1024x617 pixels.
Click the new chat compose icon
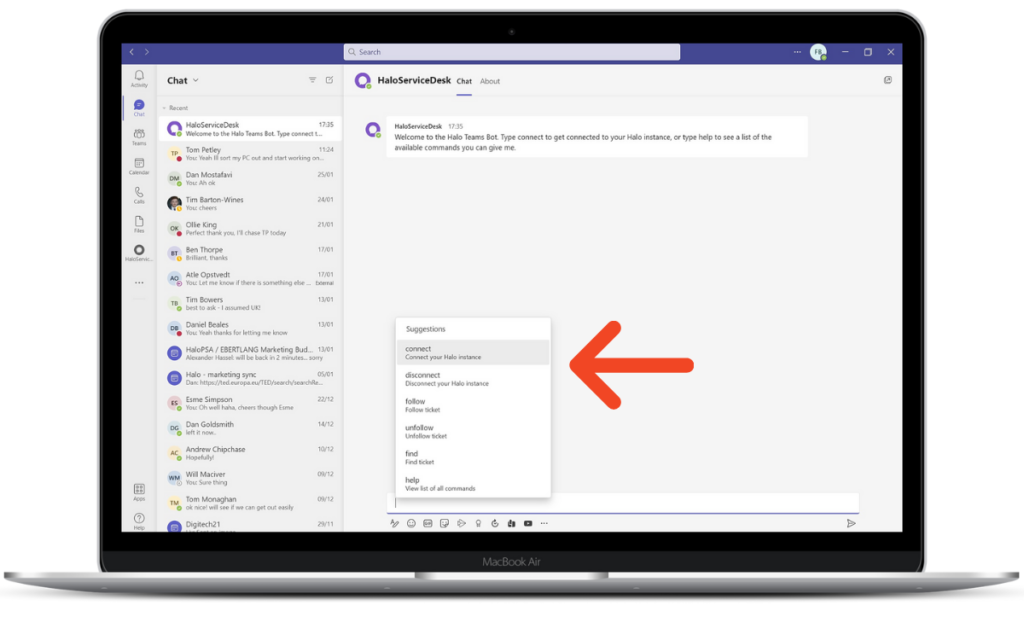click(x=330, y=80)
